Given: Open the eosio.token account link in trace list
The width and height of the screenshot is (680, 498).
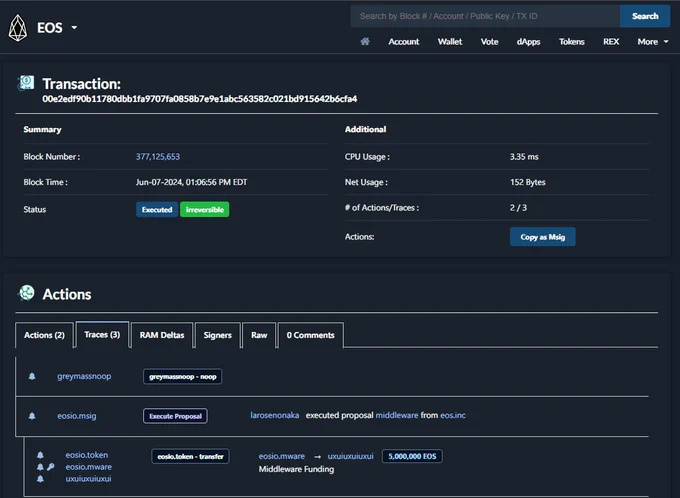Looking at the screenshot, I should pyautogui.click(x=87, y=455).
